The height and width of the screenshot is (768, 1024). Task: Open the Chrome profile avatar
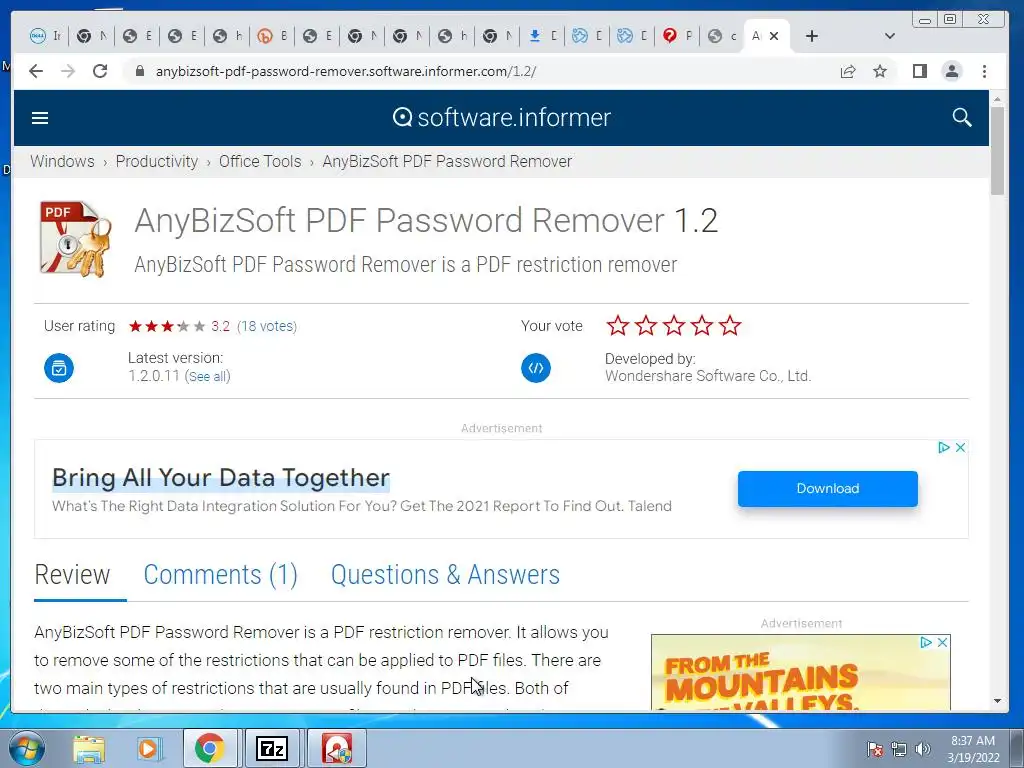(952, 71)
